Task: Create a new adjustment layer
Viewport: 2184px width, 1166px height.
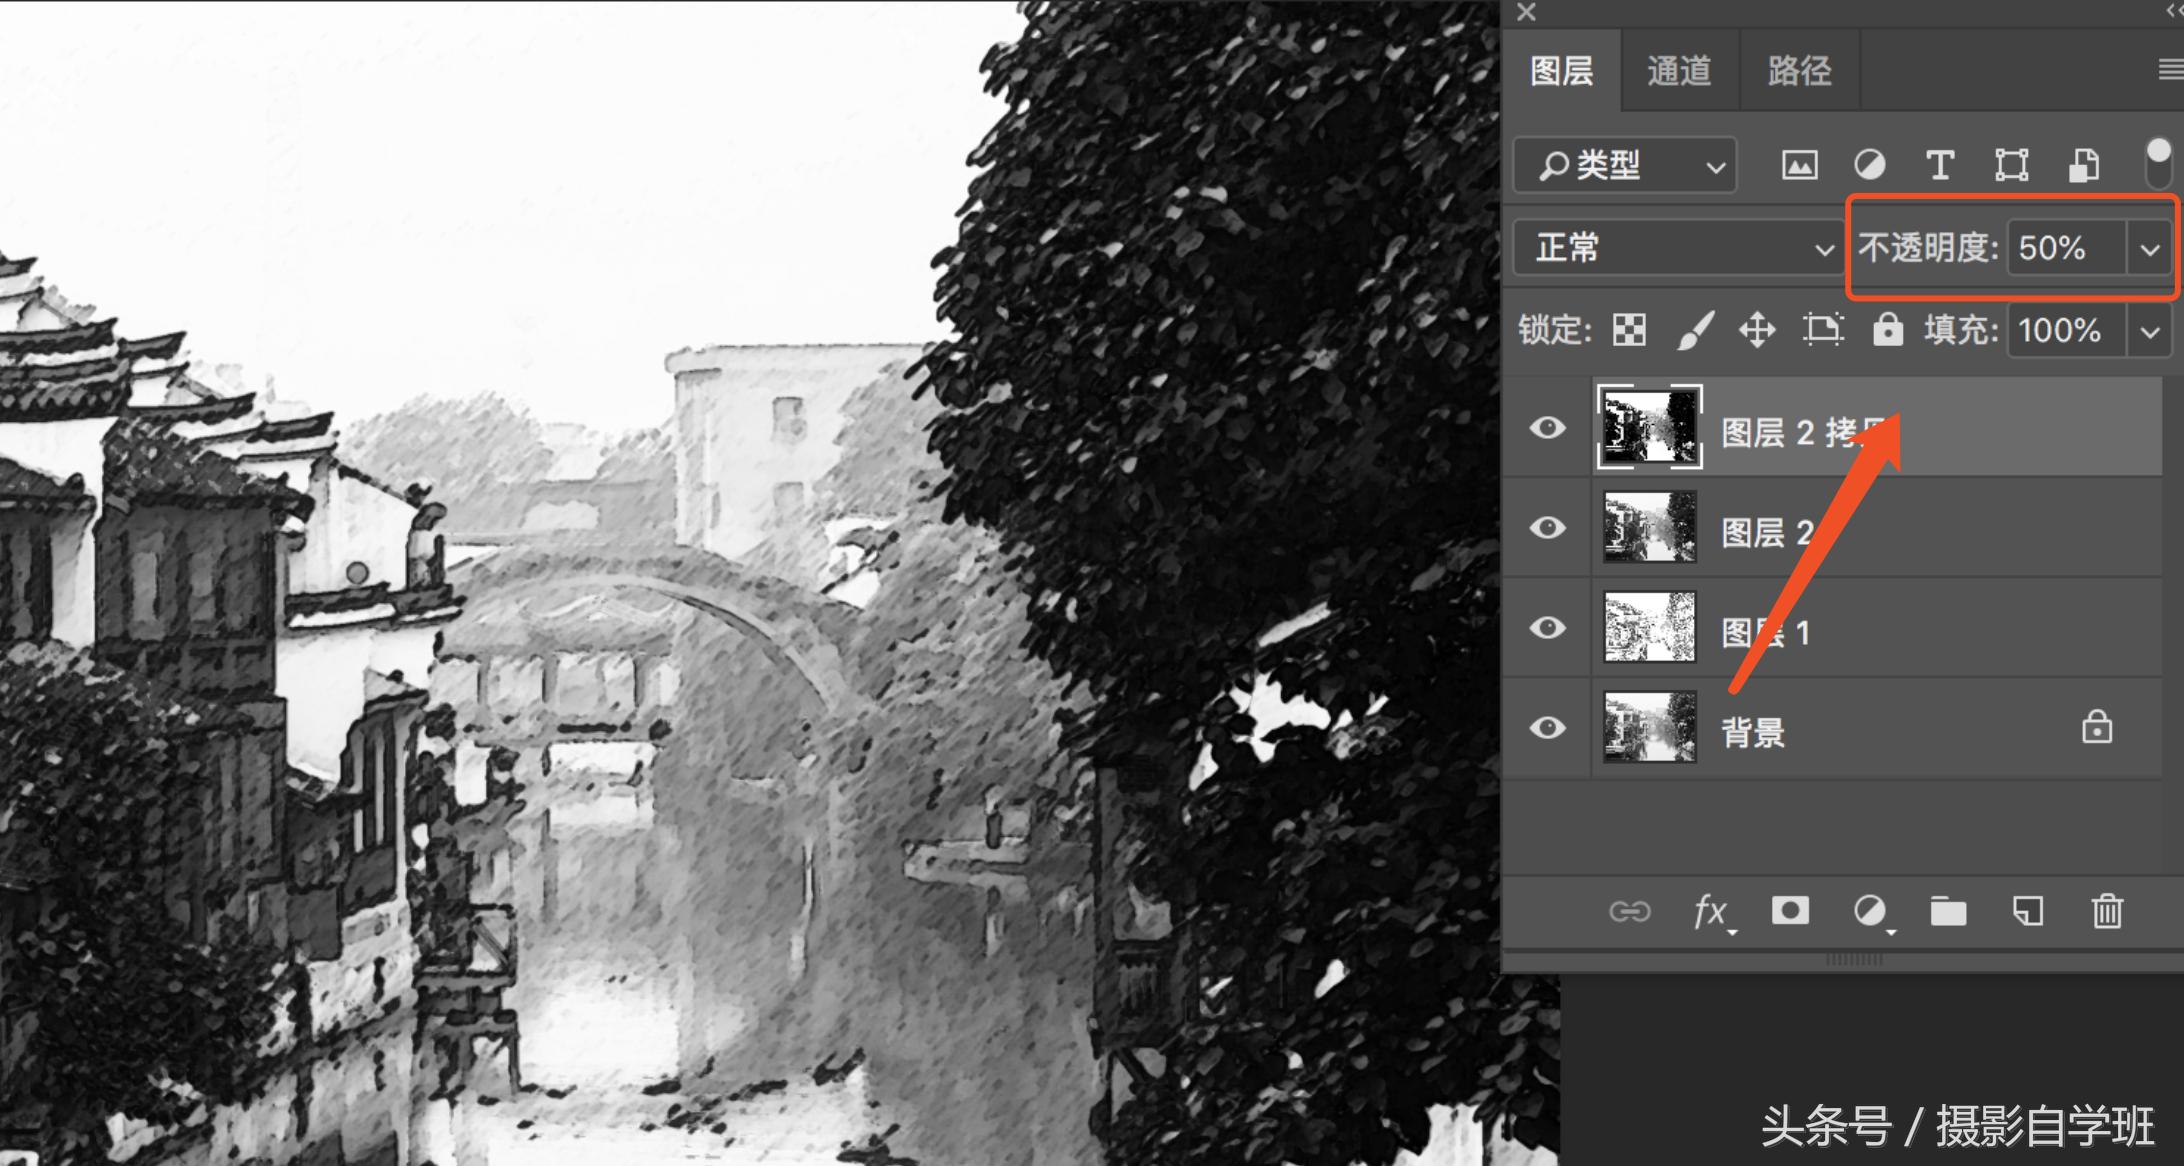Action: click(1870, 912)
